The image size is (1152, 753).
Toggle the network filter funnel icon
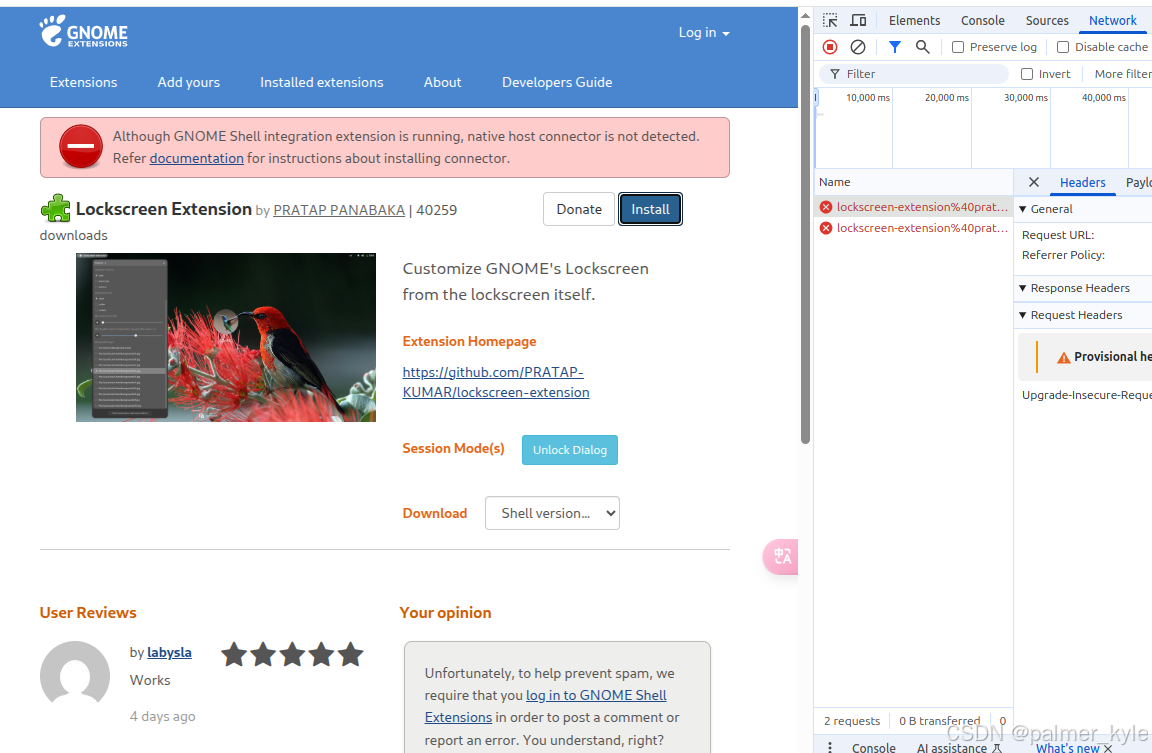[x=895, y=47]
